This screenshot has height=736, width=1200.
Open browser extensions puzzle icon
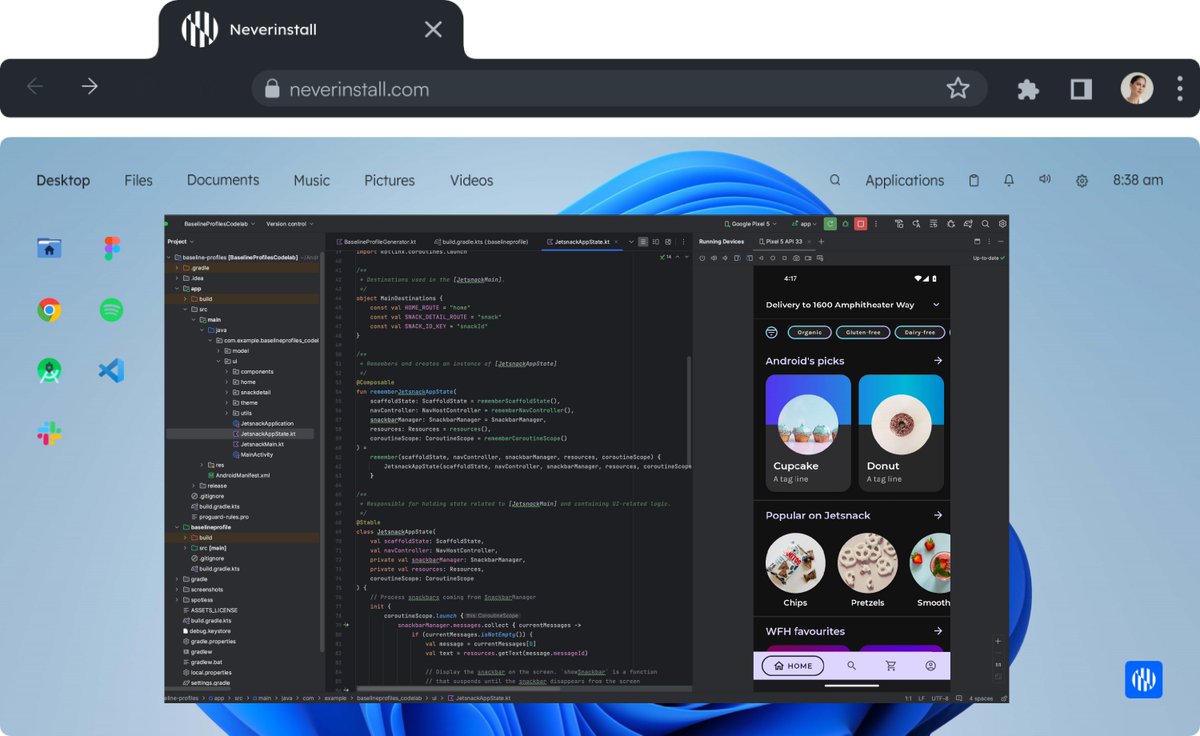coord(1028,89)
